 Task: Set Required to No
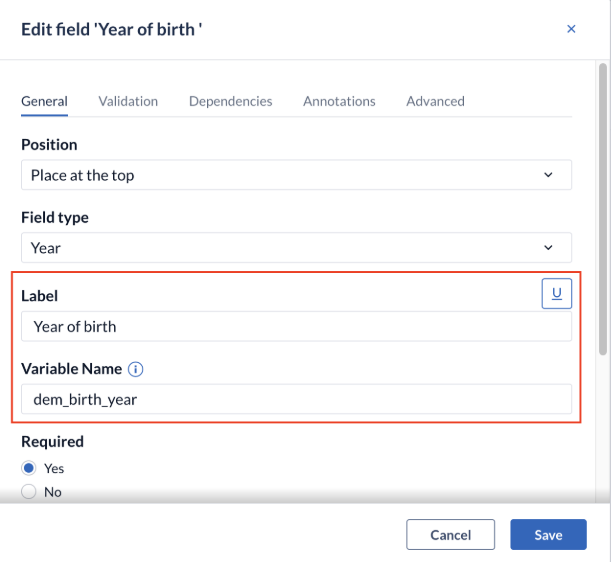coord(29,491)
